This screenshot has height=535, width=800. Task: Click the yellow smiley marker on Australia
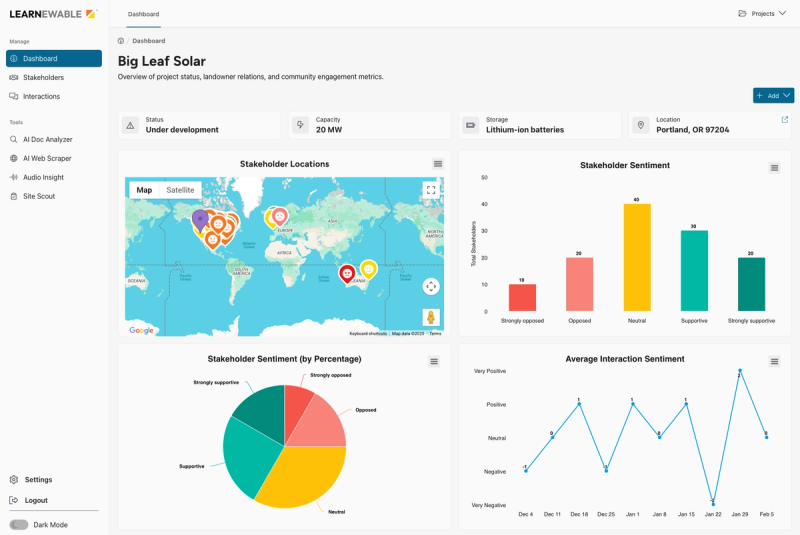[x=368, y=269]
